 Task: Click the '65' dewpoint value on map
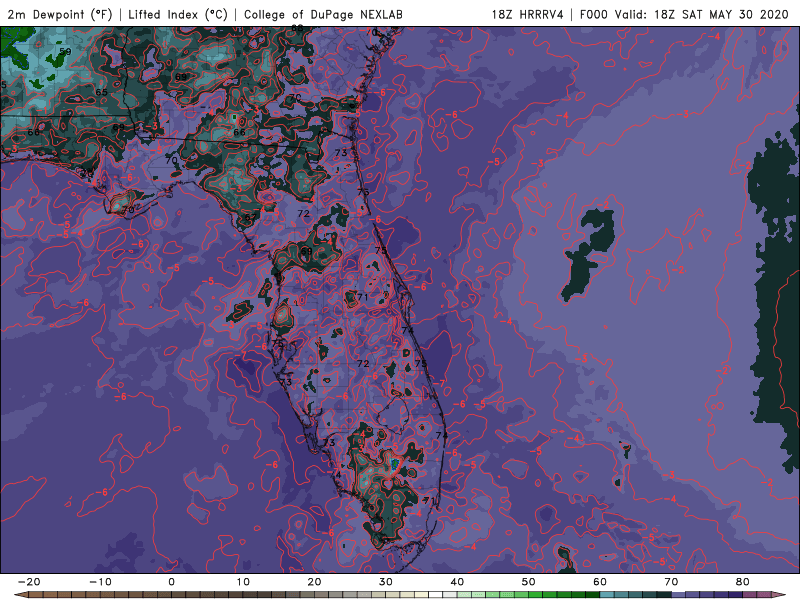coord(102,92)
